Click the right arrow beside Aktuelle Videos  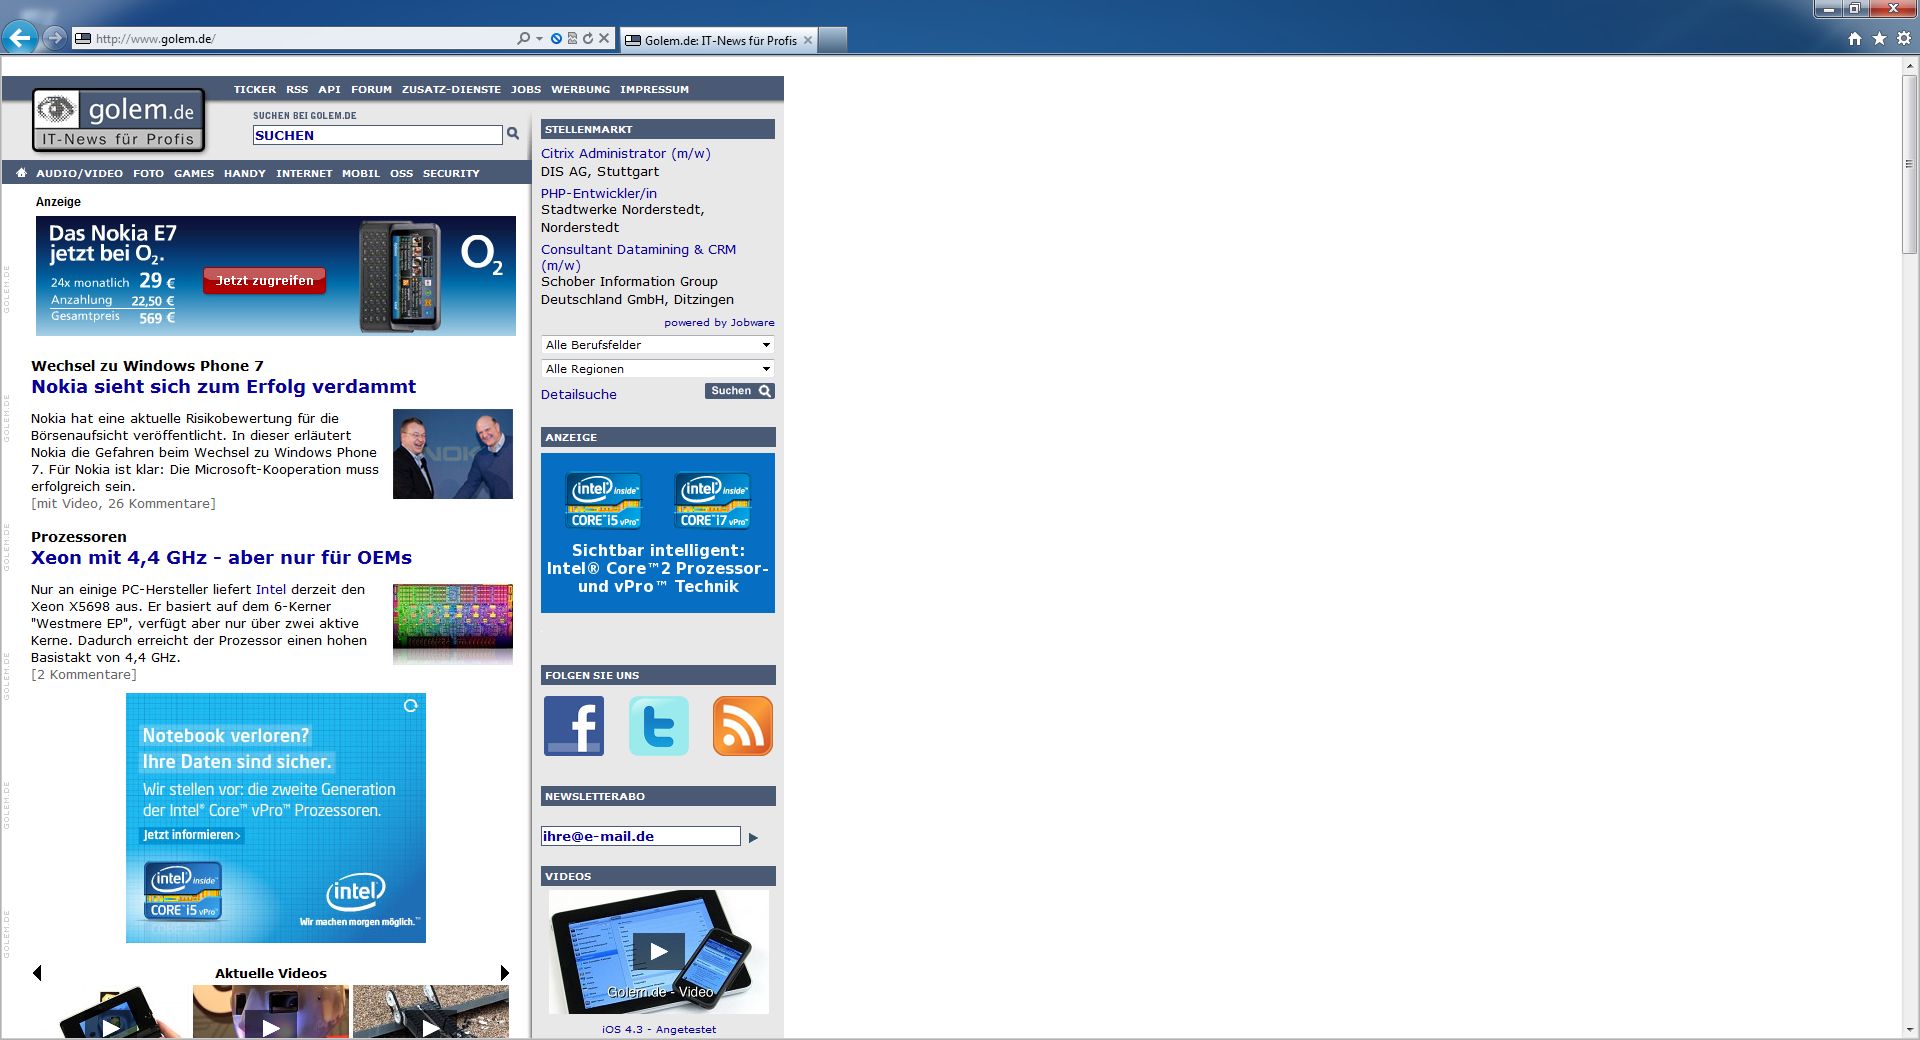503,970
